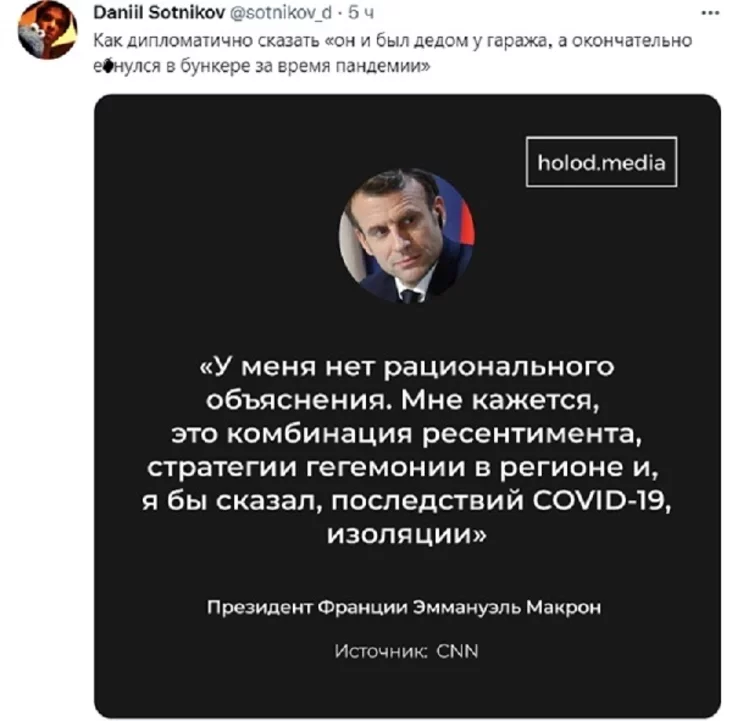Click the empty black area below "Источник: CNN"
The width and height of the screenshot is (732, 721).
(x=406, y=690)
